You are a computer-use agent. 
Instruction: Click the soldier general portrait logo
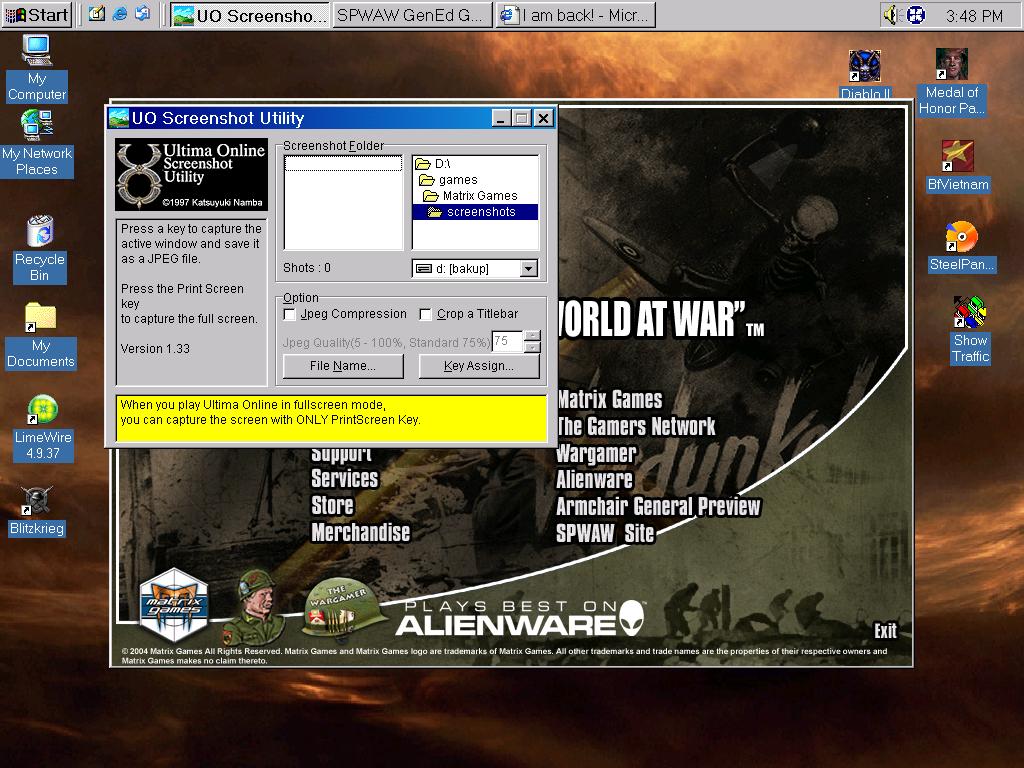tap(256, 607)
